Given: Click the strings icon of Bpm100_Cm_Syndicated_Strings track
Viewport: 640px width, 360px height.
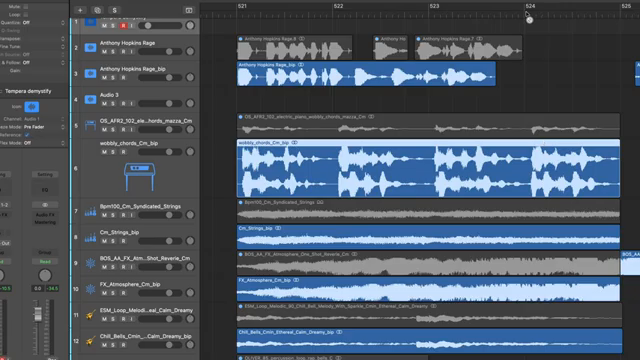Looking at the screenshot, I should coord(90,211).
